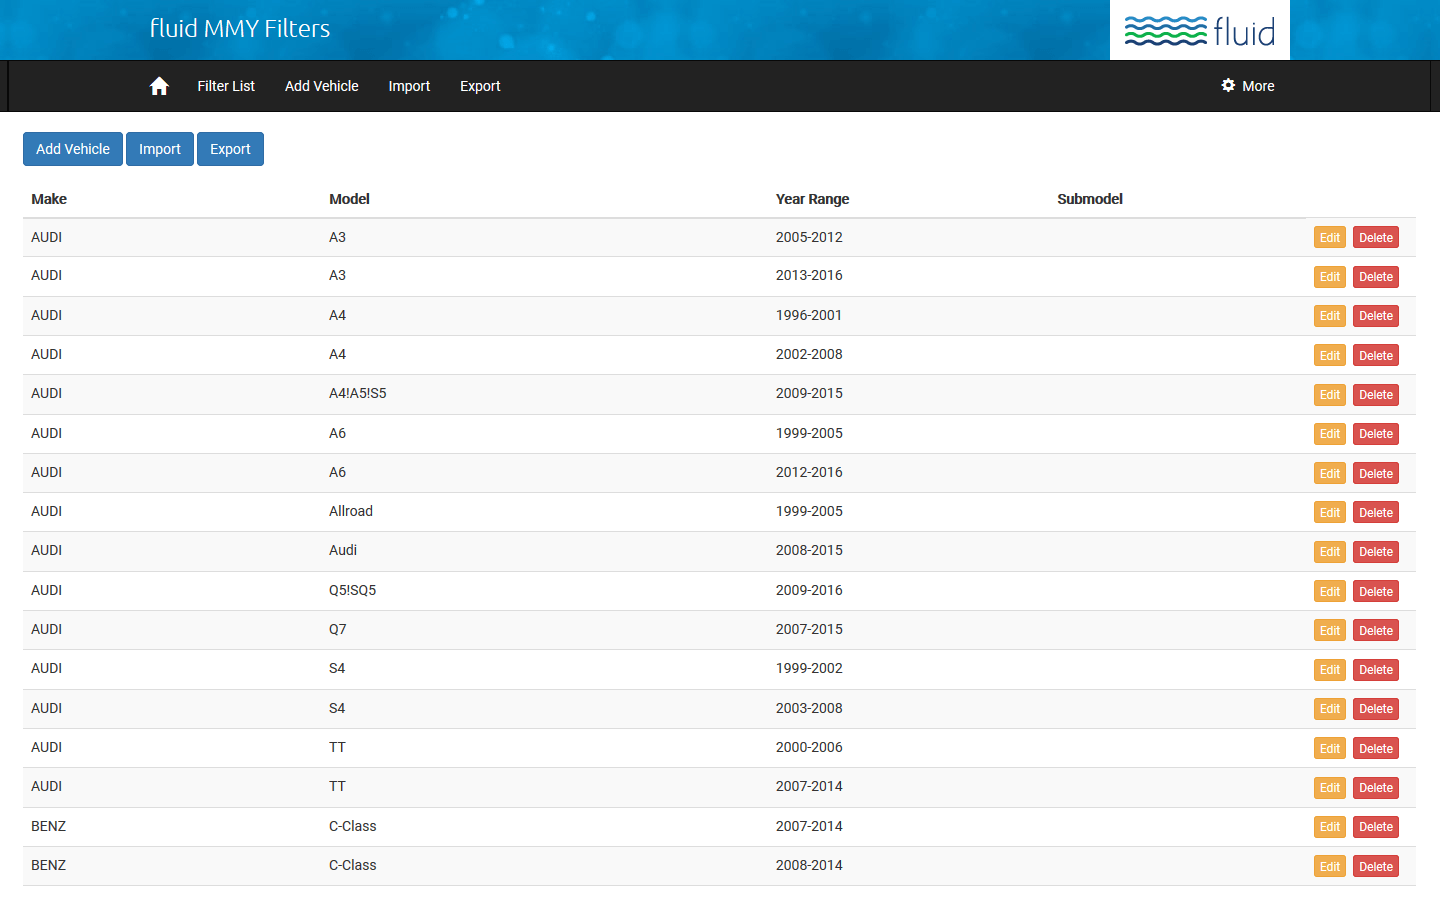Click the Year Range column header
1440x900 pixels.
point(812,199)
